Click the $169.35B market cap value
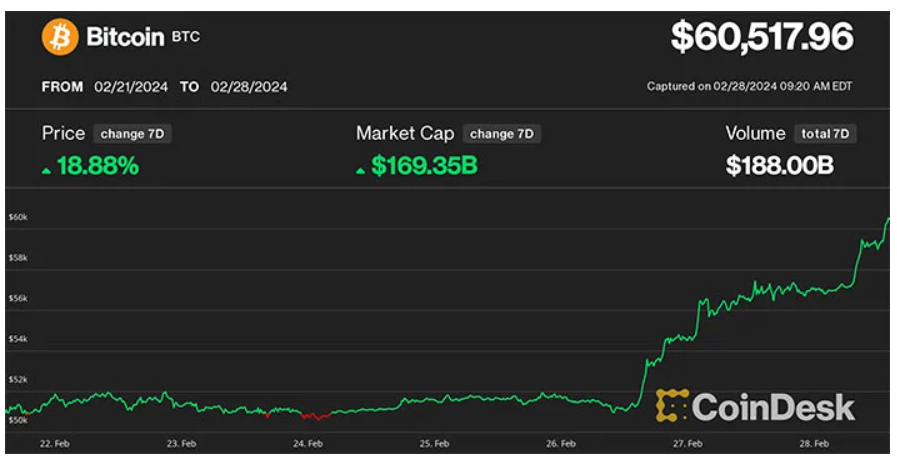 pos(424,166)
